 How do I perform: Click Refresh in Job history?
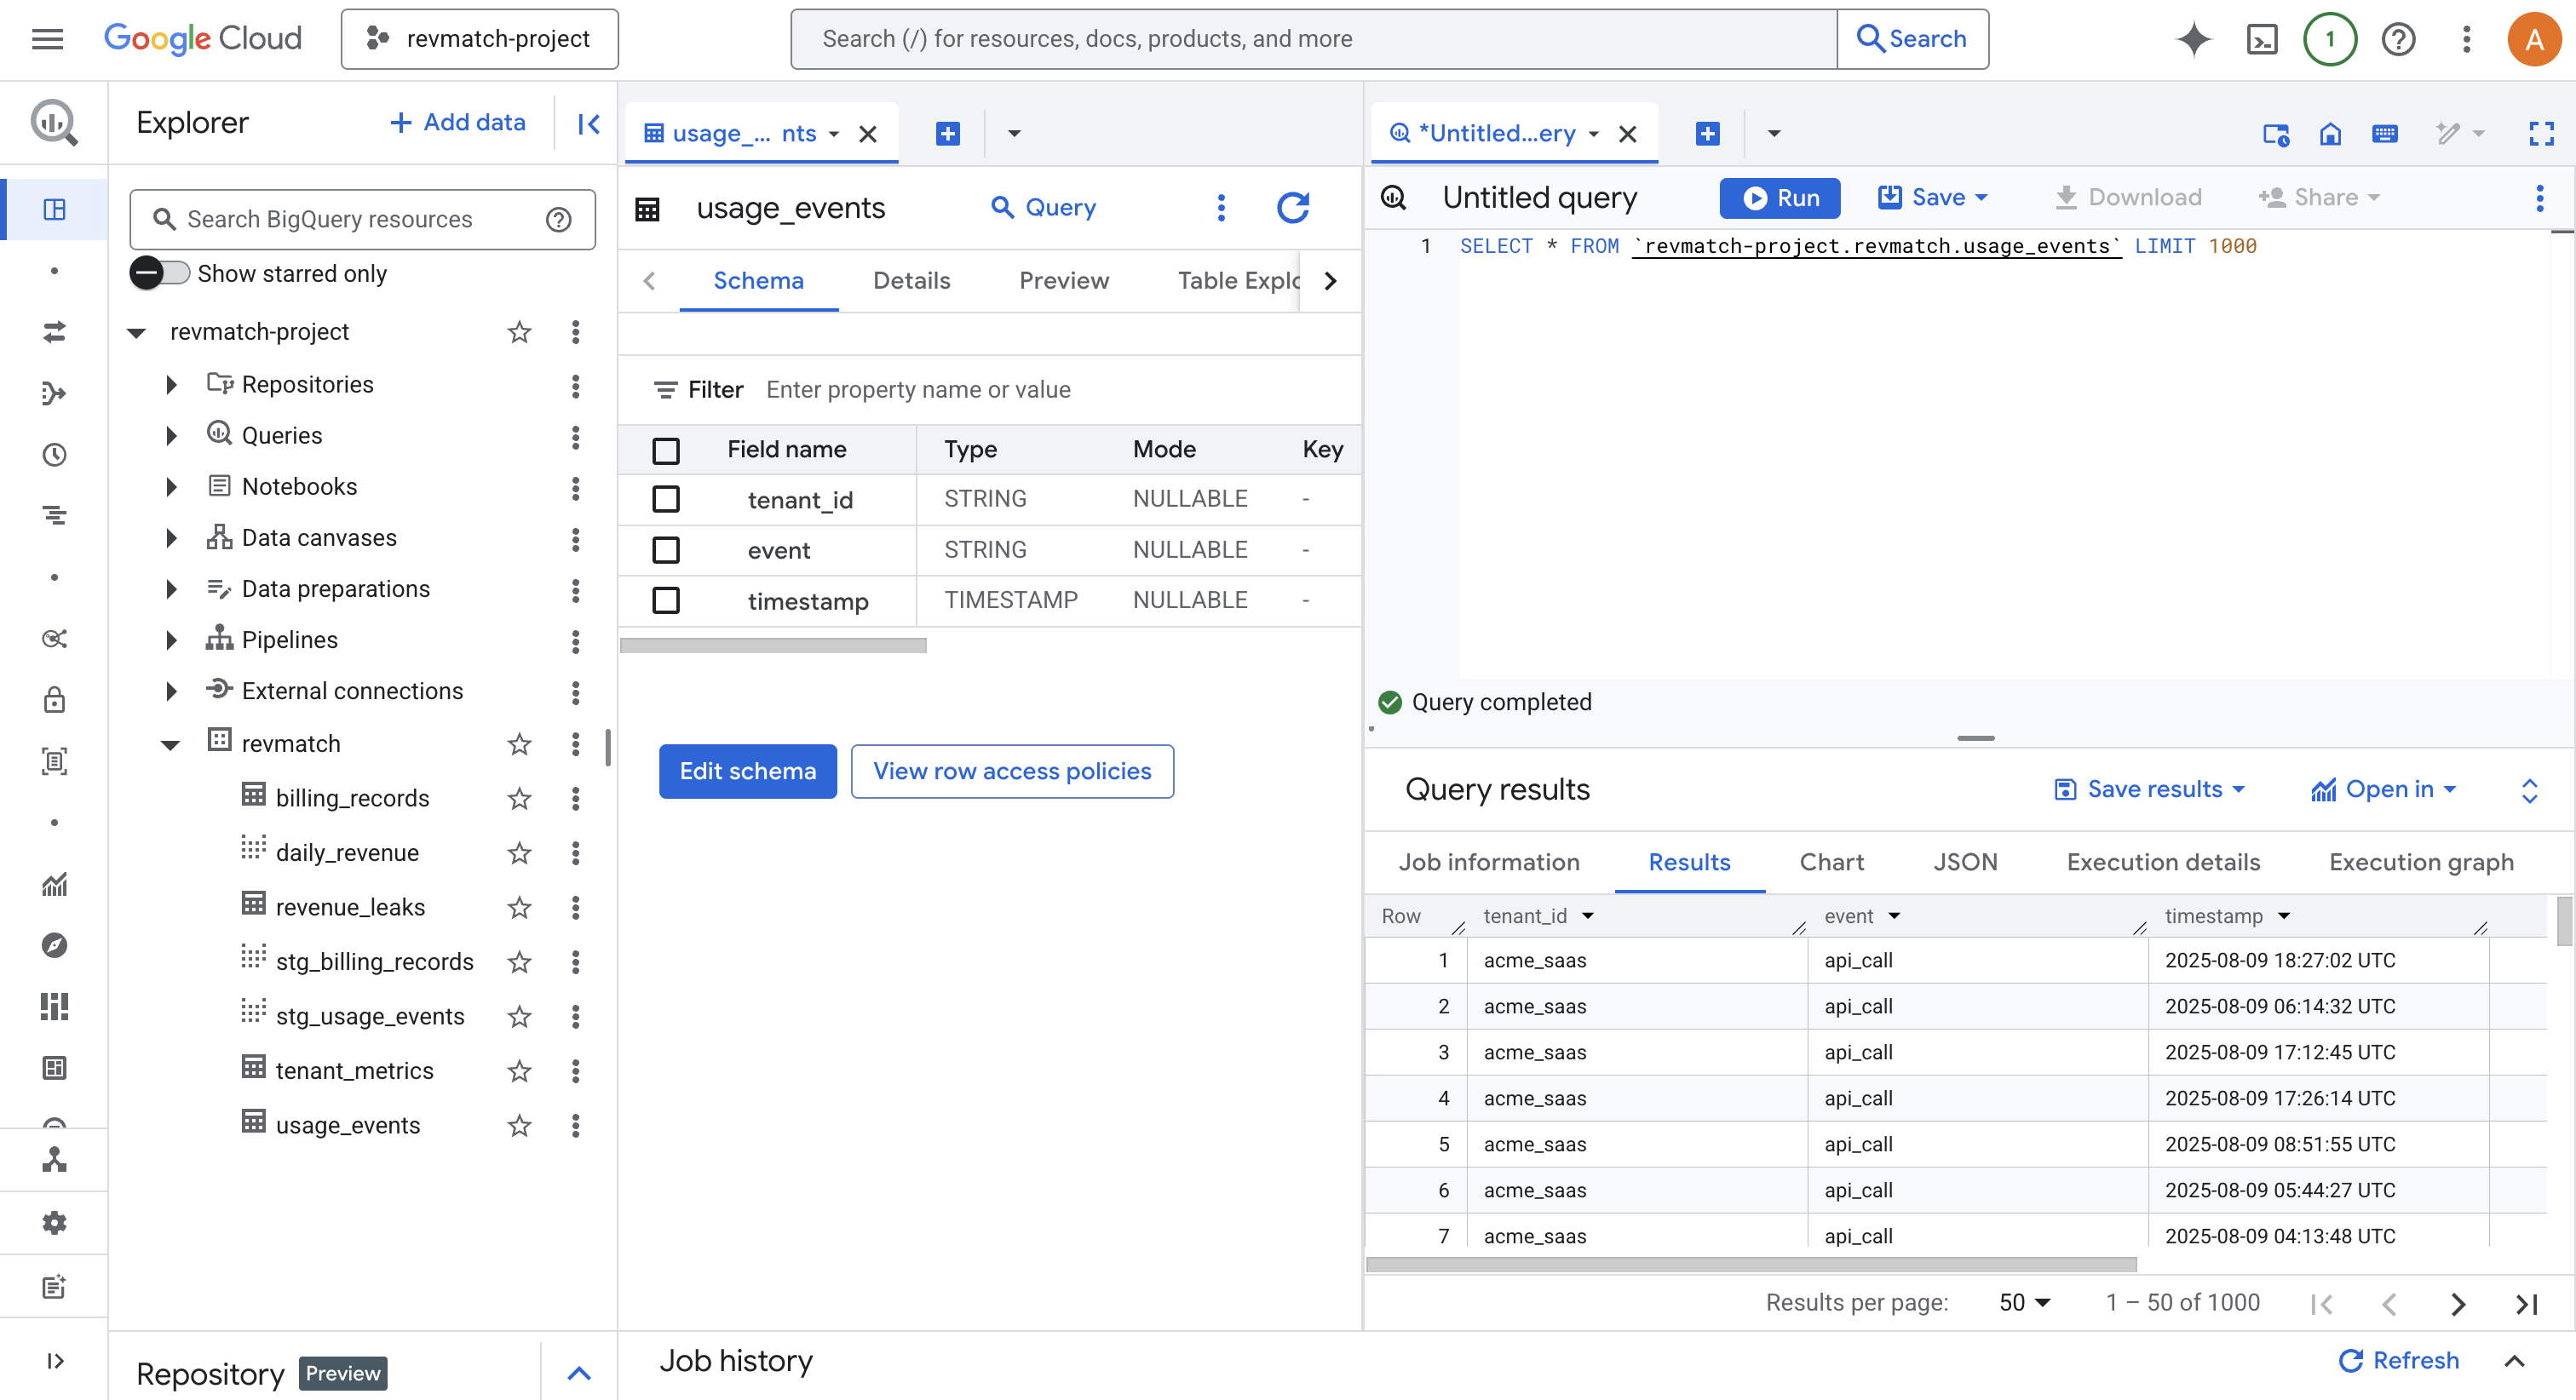point(2399,1360)
